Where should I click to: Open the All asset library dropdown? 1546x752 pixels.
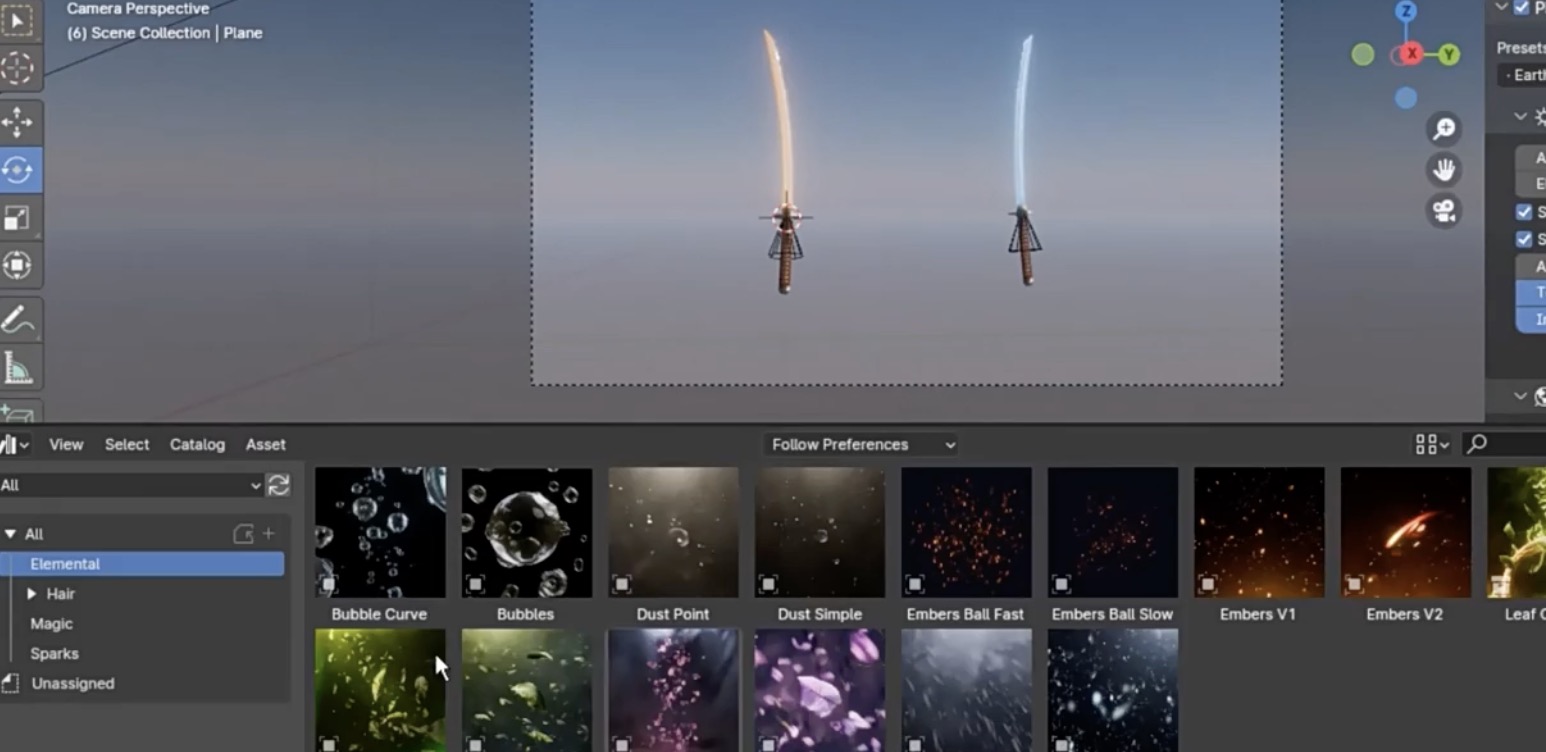[x=130, y=485]
